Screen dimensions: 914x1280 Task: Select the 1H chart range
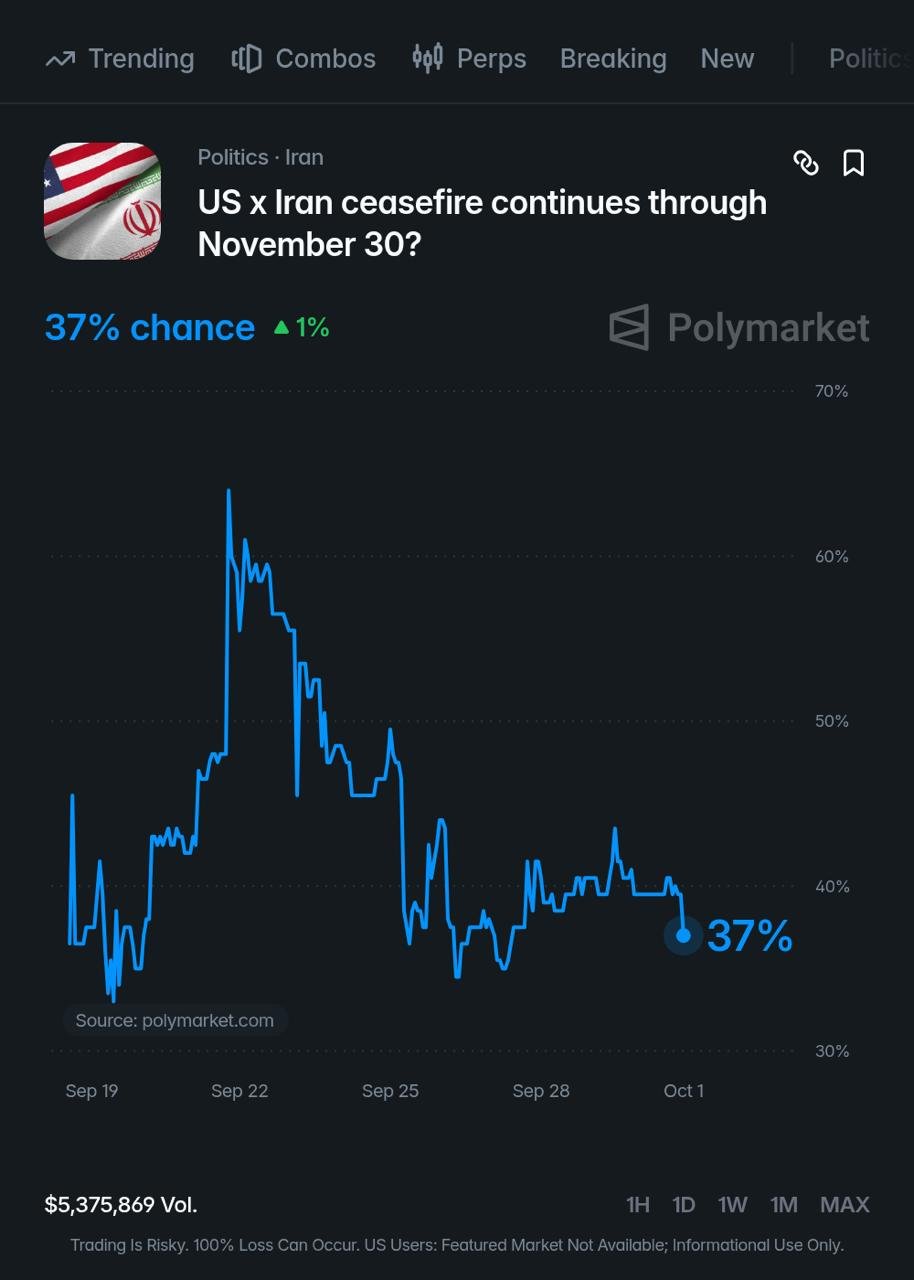click(638, 1205)
